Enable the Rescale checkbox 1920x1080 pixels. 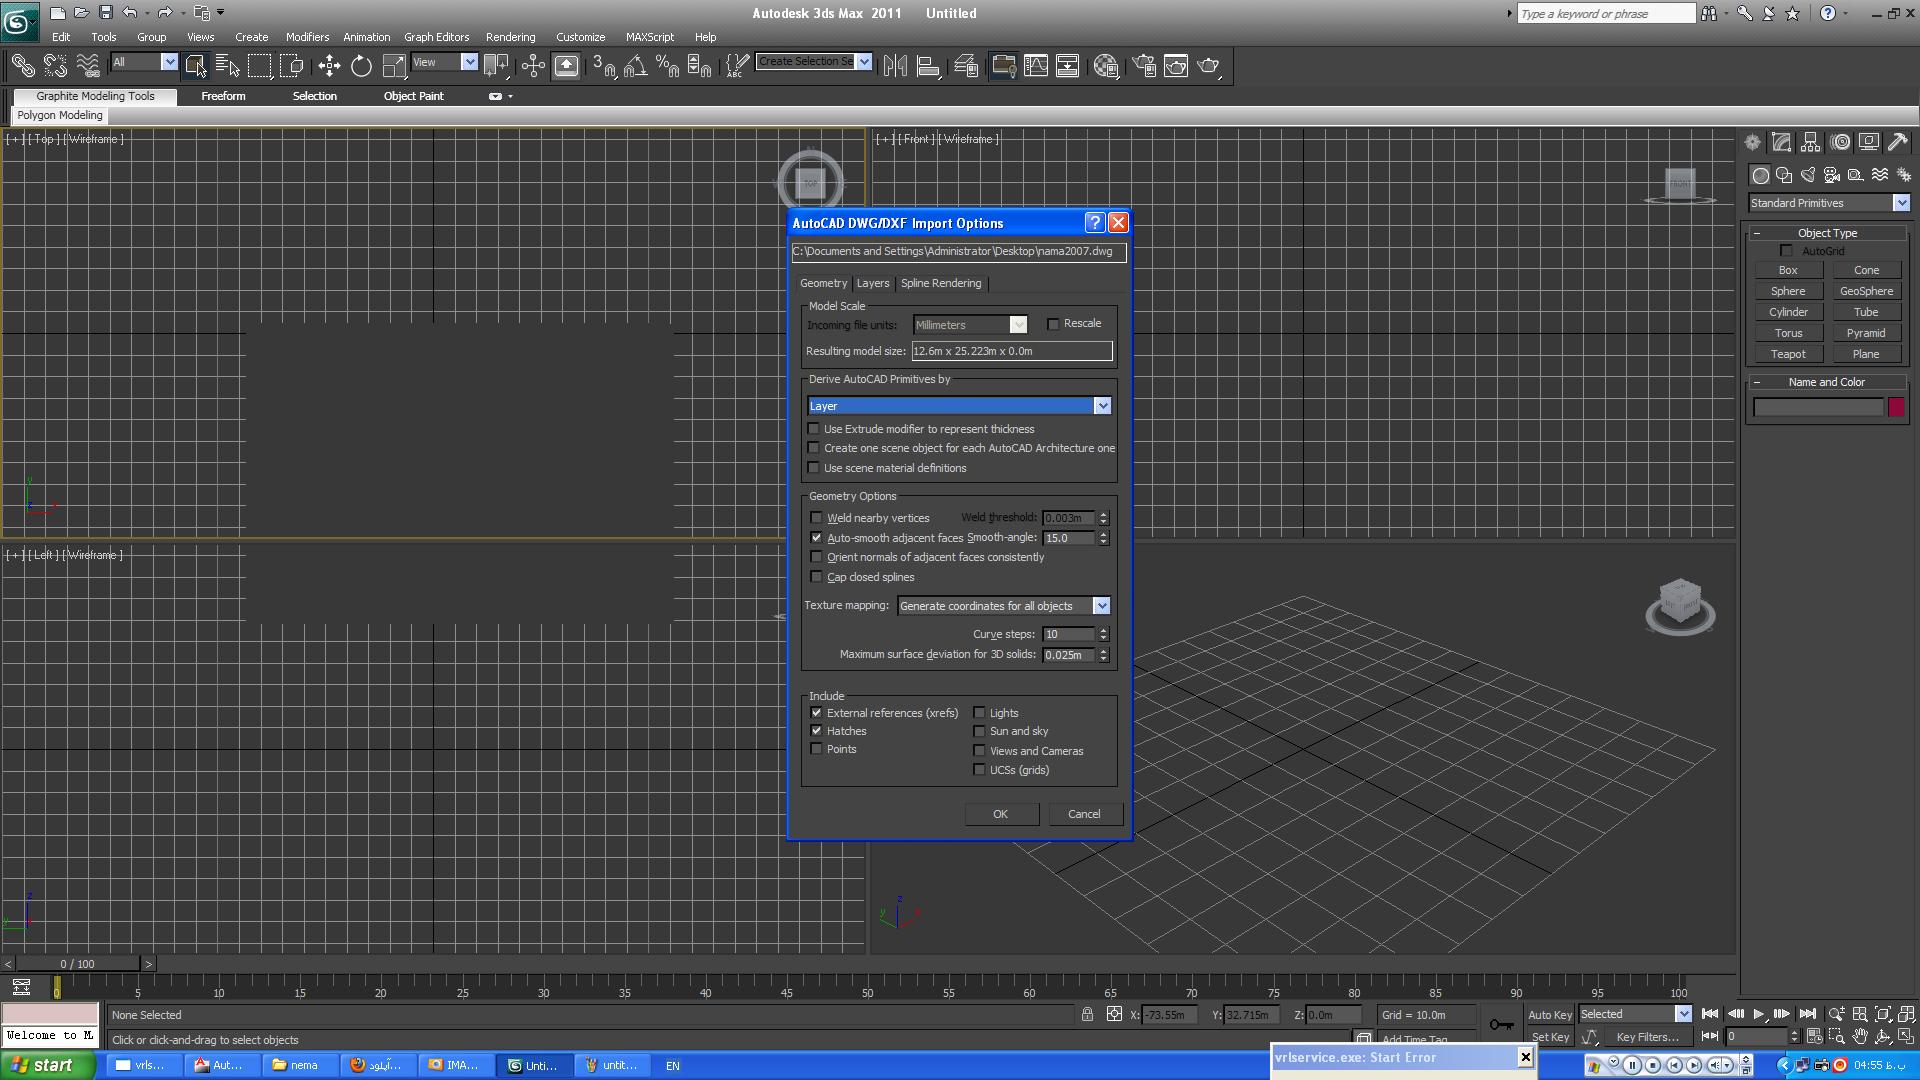coord(1053,324)
